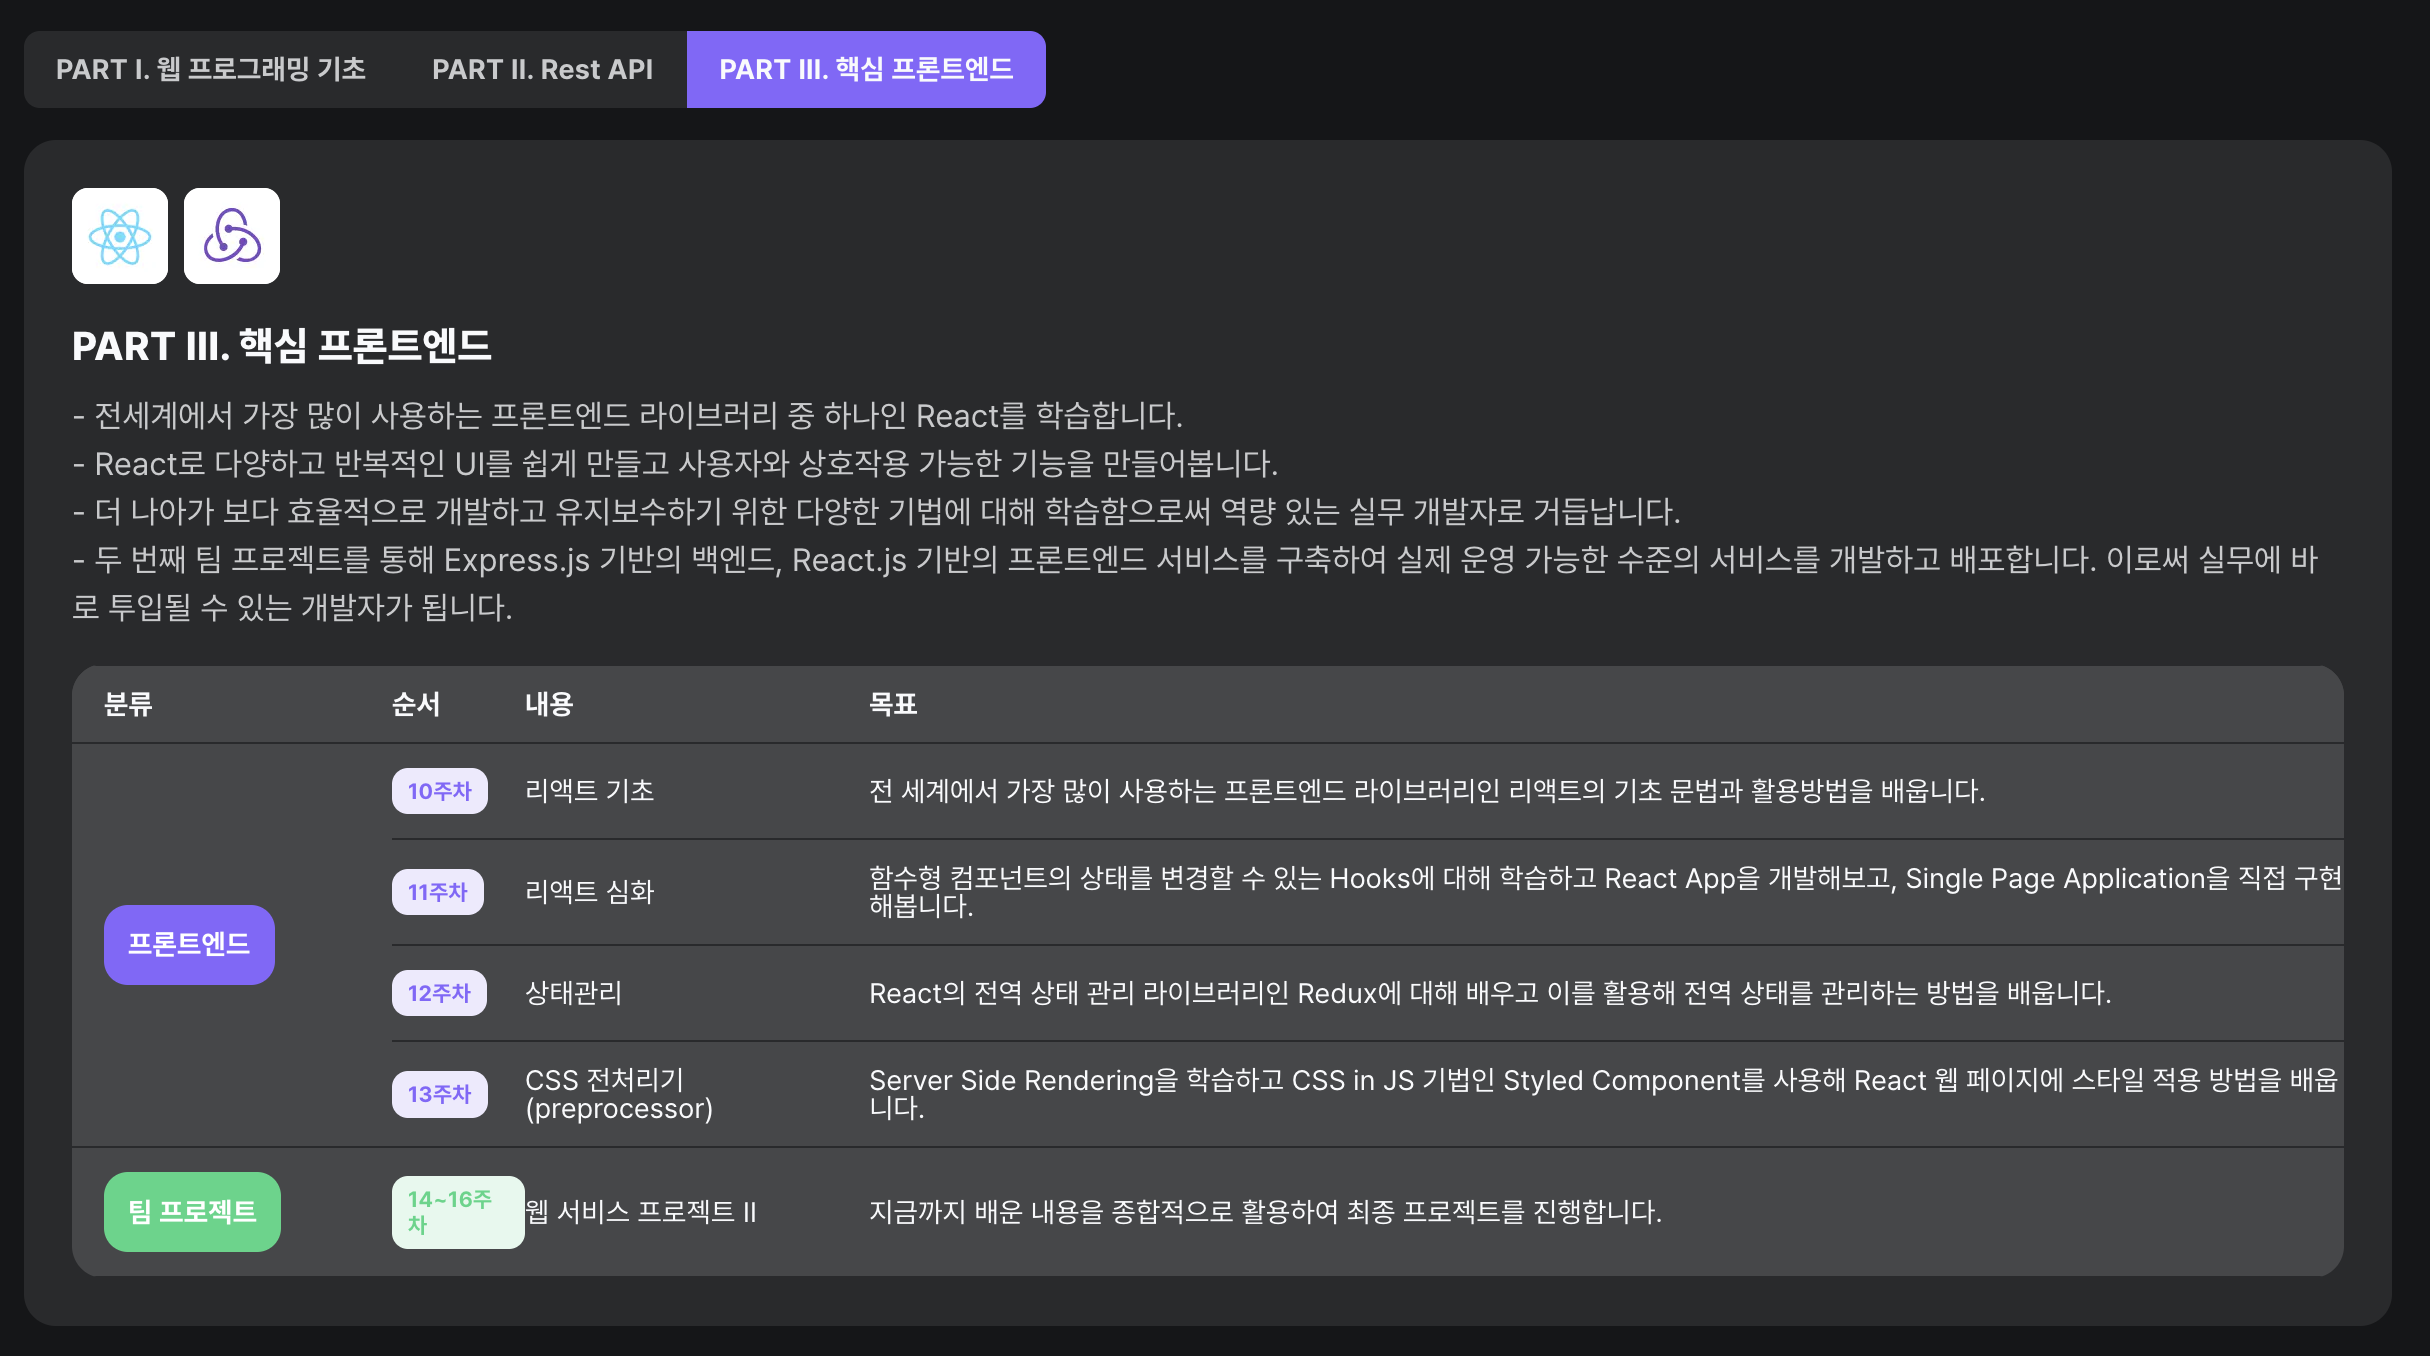2430x1356 pixels.
Task: Switch to PART I. 웹 프로그래밍 기초 tab
Action: click(211, 69)
